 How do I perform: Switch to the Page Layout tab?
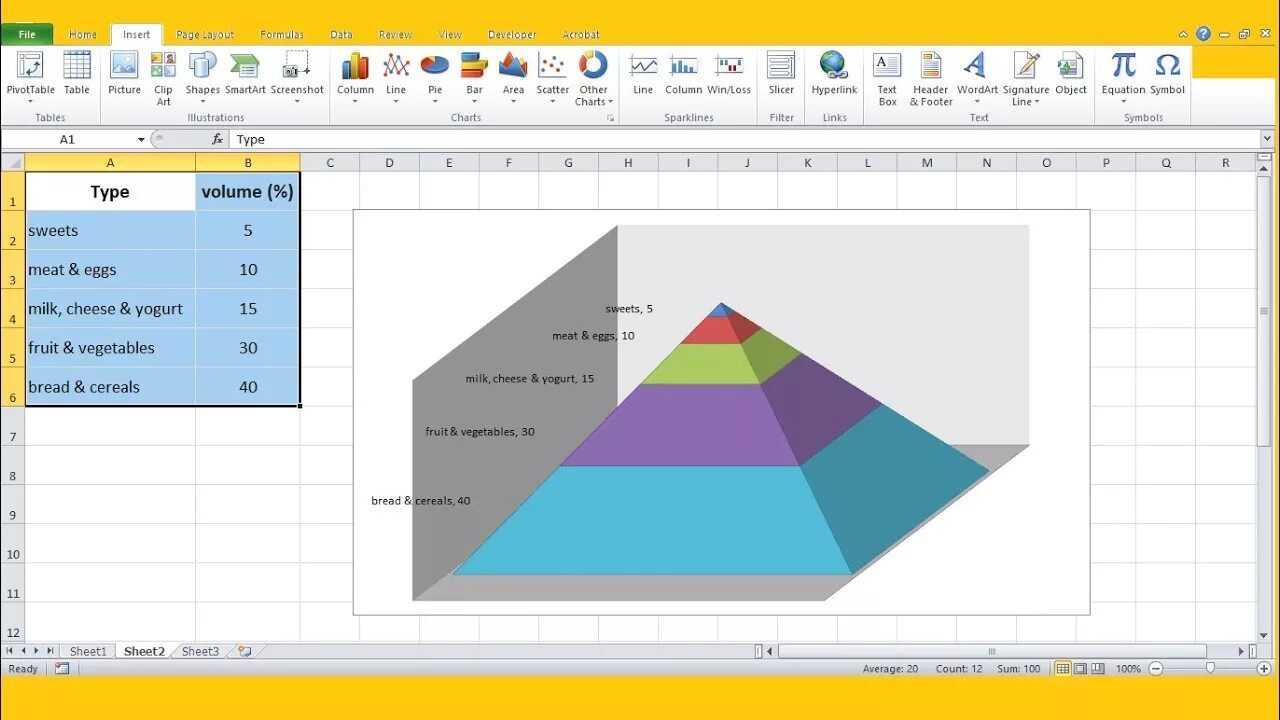(204, 34)
